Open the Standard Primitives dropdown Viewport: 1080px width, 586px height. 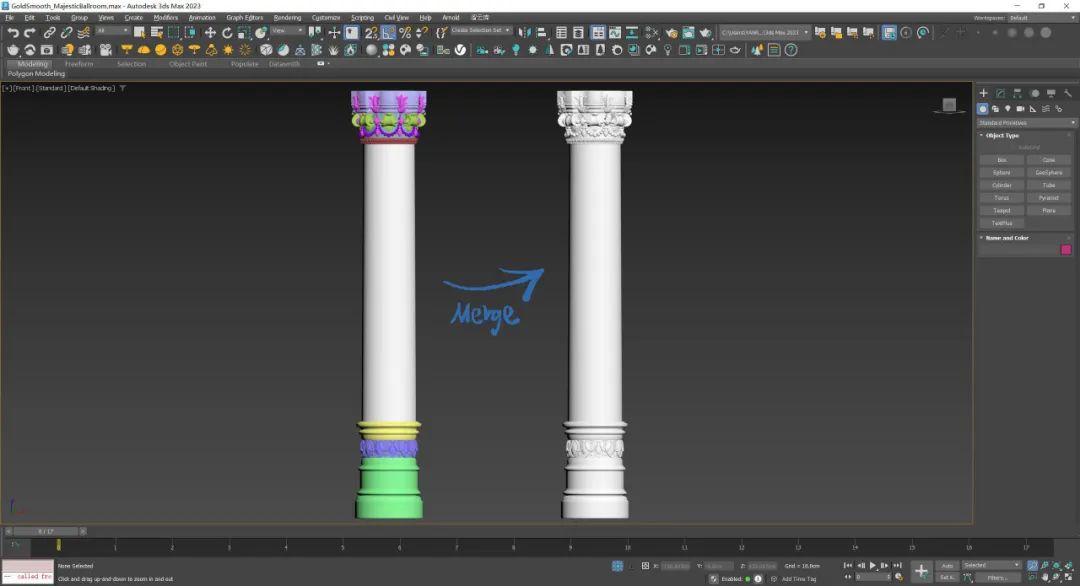1026,123
